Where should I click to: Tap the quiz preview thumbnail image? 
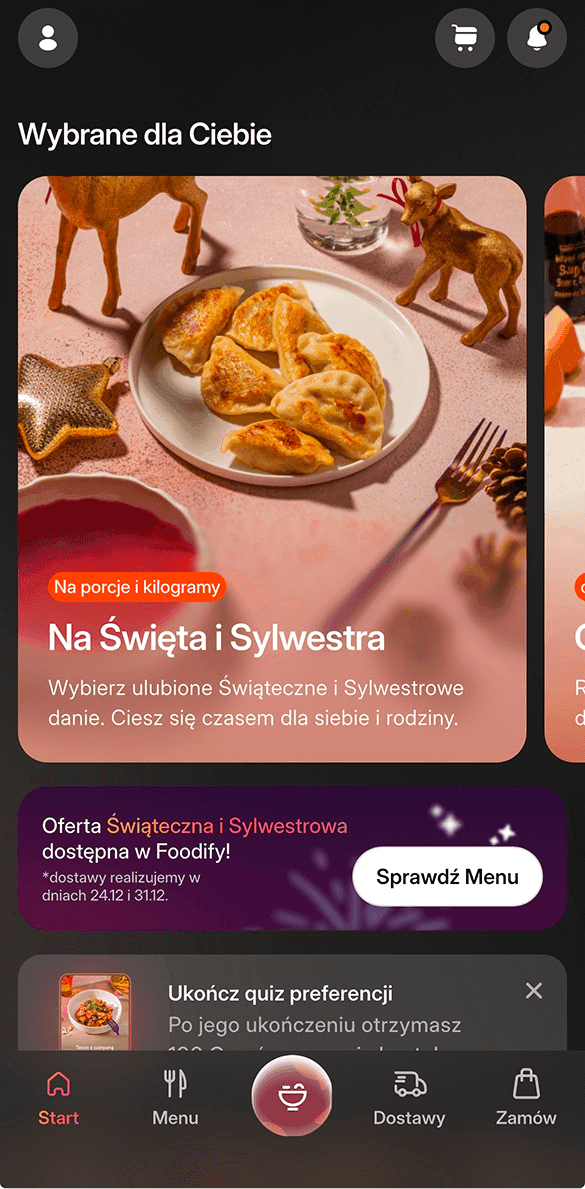(x=95, y=1012)
